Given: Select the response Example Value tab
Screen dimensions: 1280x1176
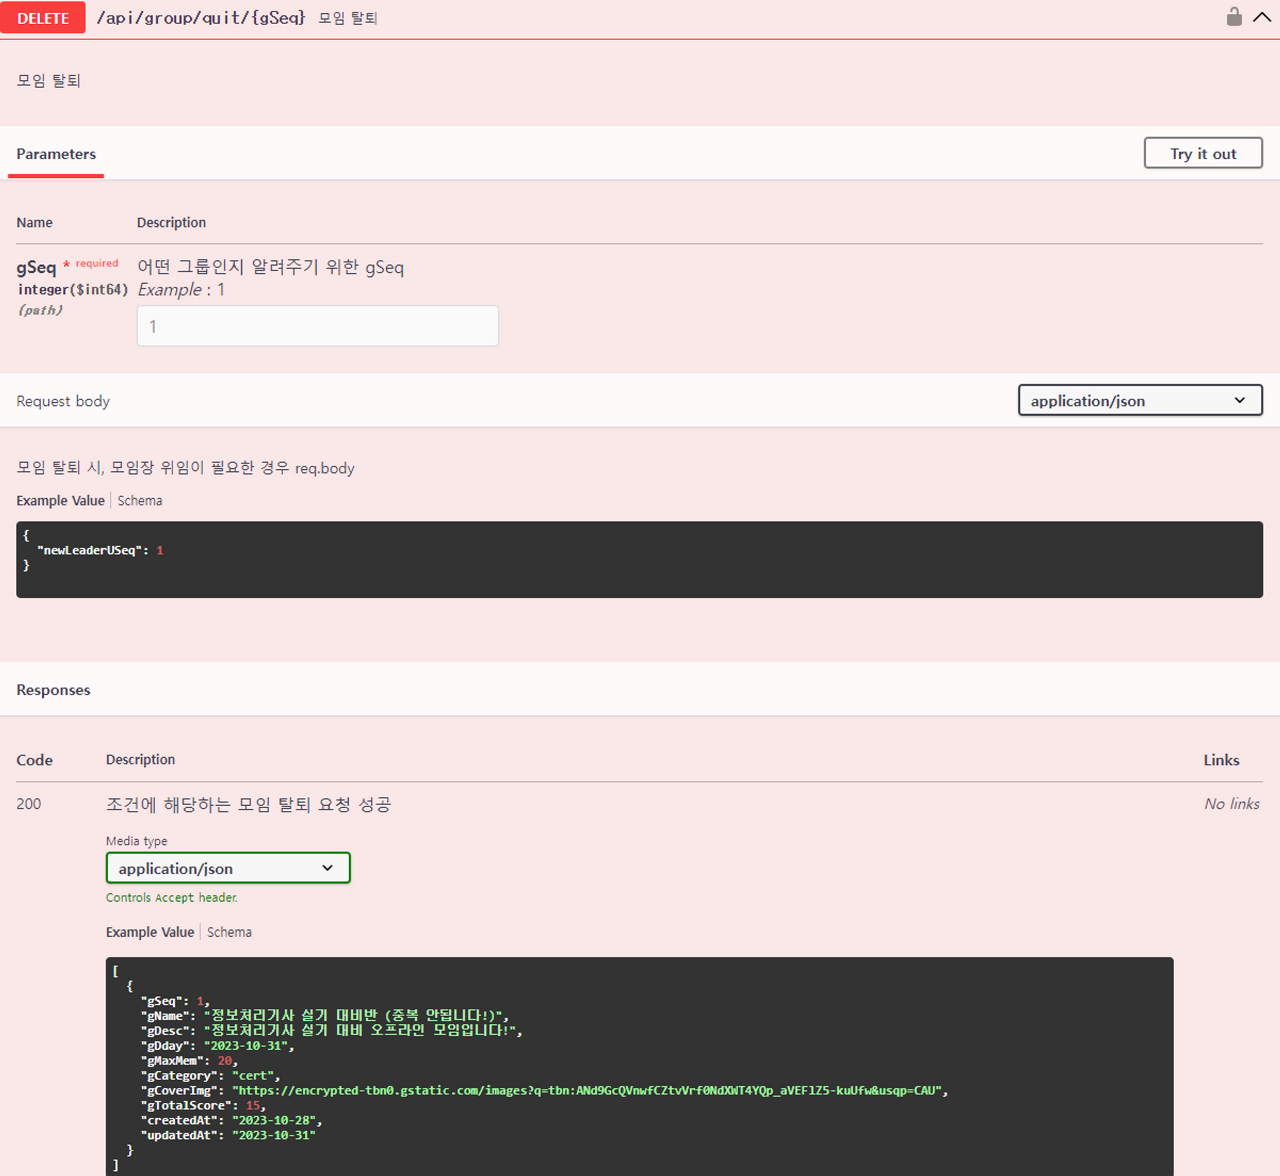Looking at the screenshot, I should click(x=150, y=932).
